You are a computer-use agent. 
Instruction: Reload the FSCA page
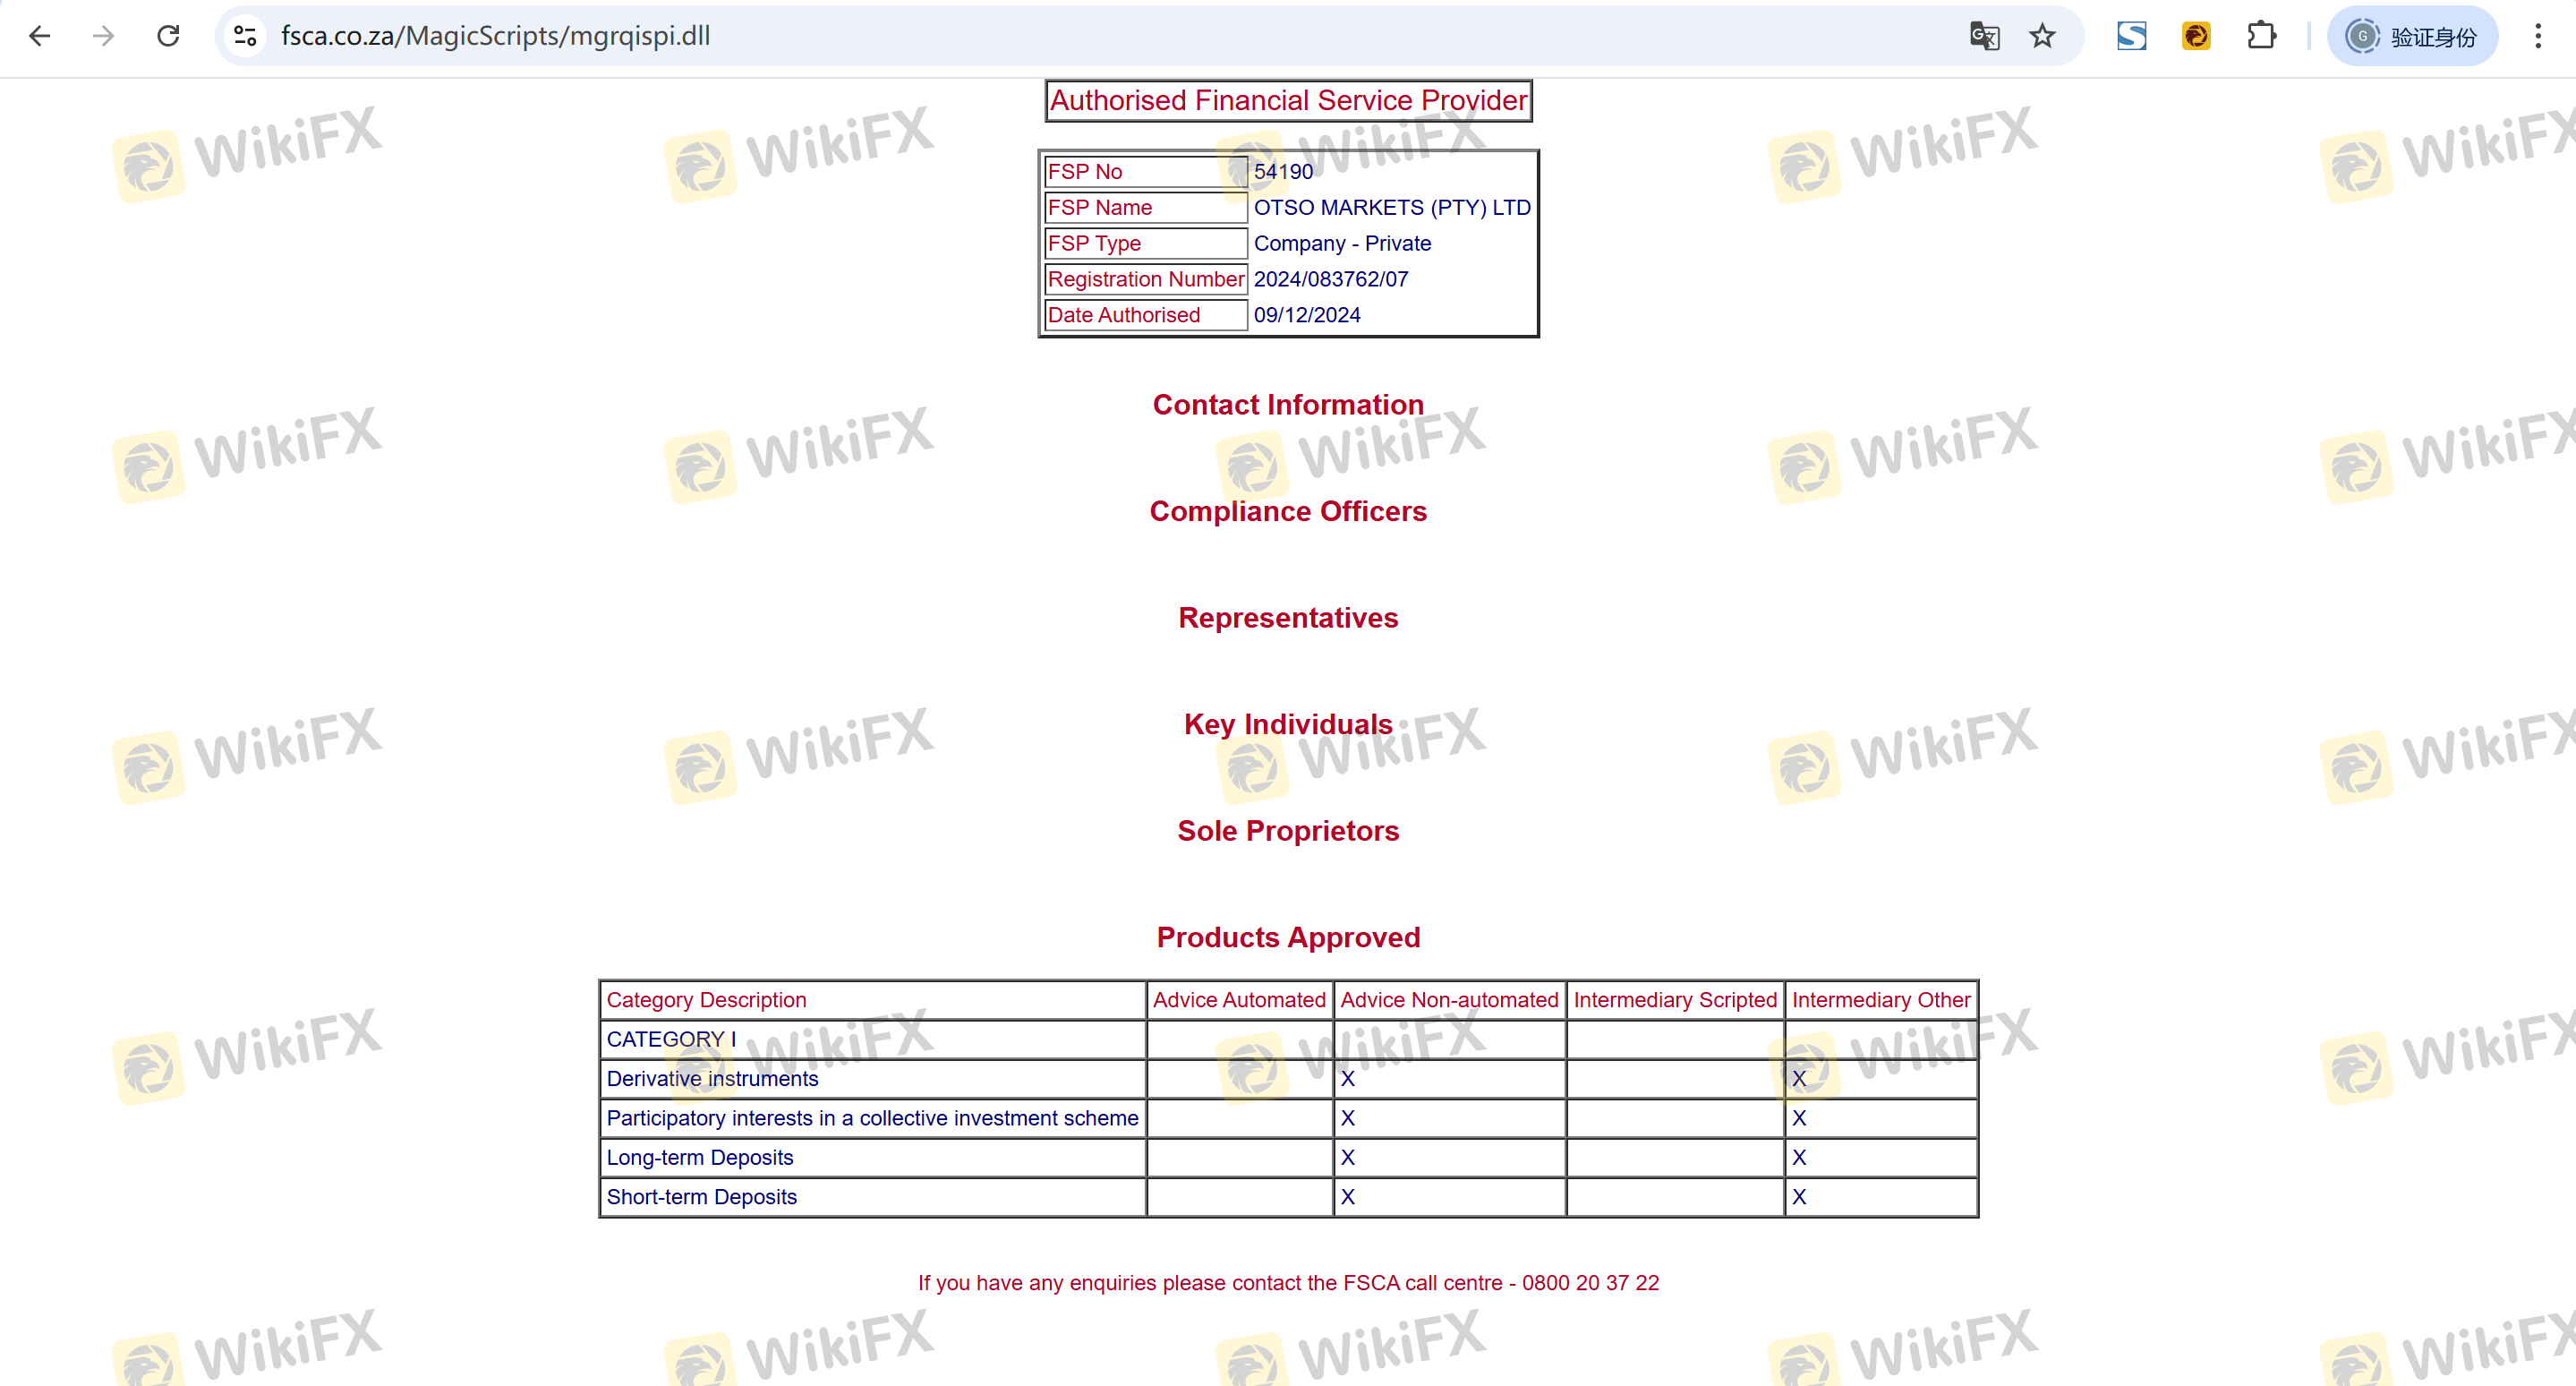pos(168,36)
